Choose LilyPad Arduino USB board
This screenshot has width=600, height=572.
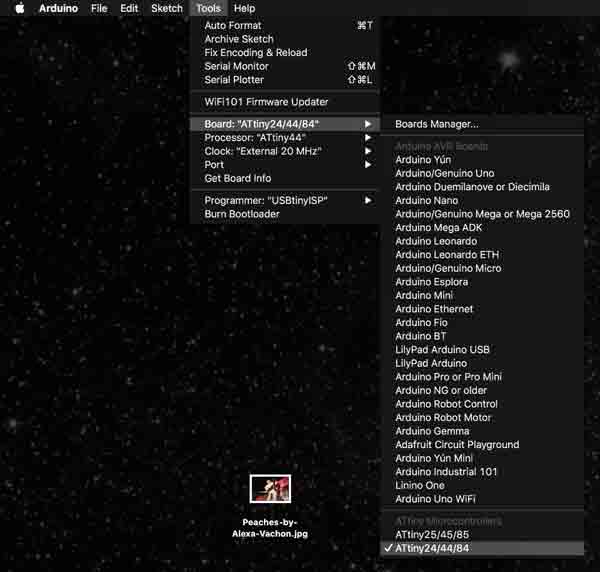pos(483,350)
